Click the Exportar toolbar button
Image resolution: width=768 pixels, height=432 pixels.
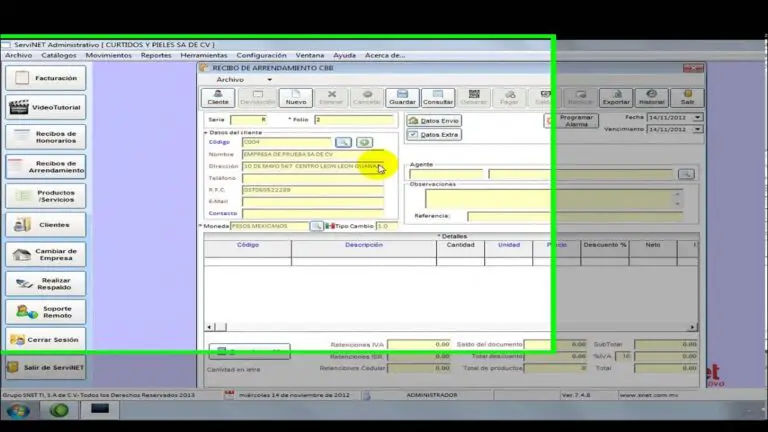coord(616,97)
